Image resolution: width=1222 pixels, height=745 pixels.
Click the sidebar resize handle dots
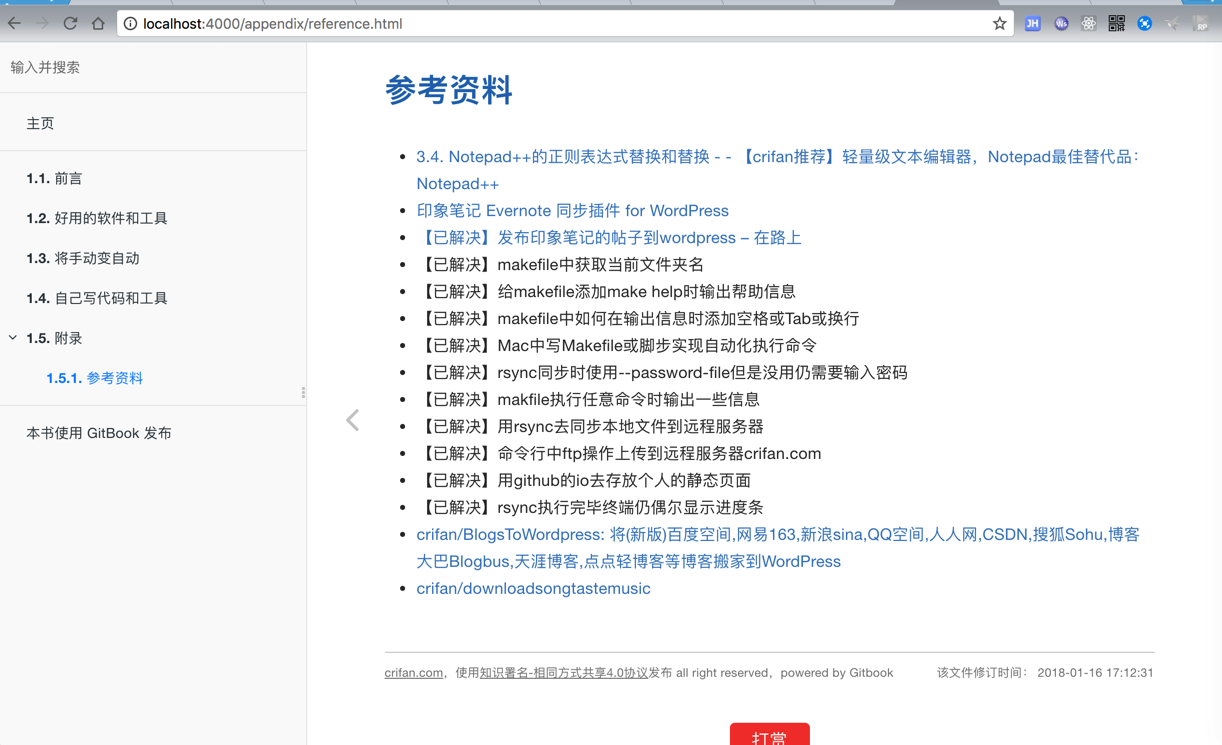click(x=303, y=392)
